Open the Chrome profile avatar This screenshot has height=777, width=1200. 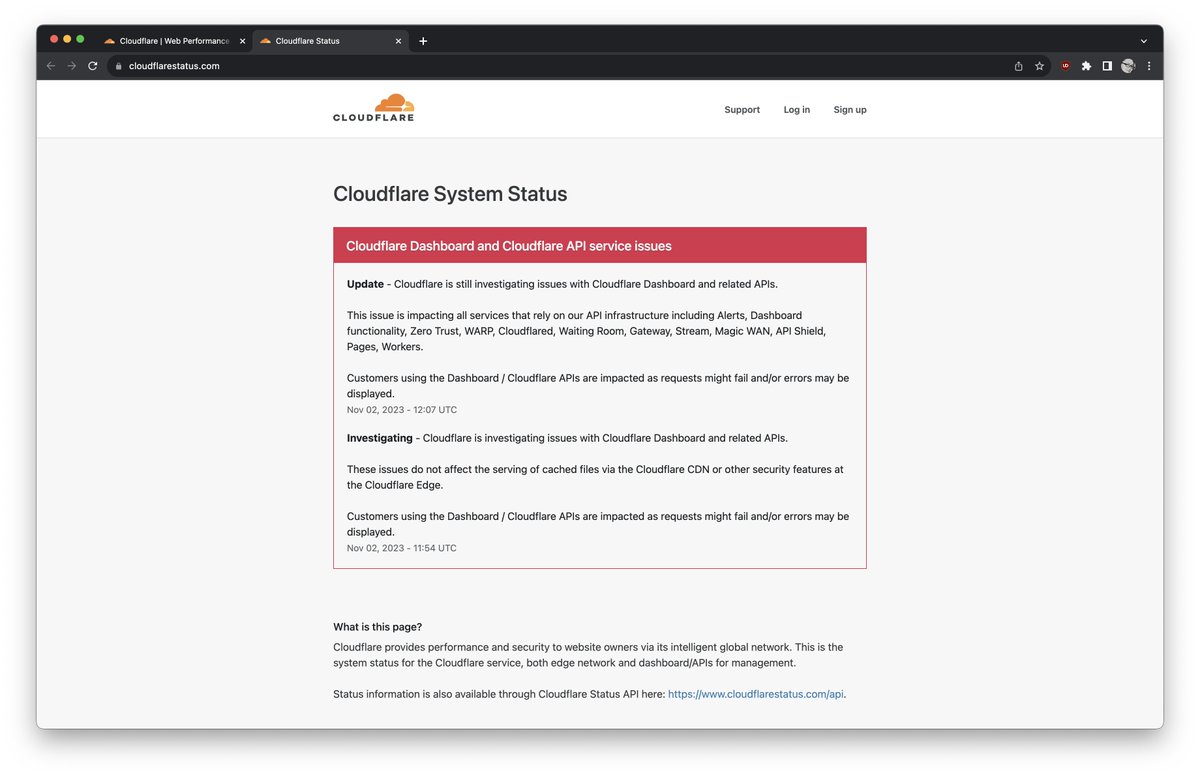(x=1128, y=66)
